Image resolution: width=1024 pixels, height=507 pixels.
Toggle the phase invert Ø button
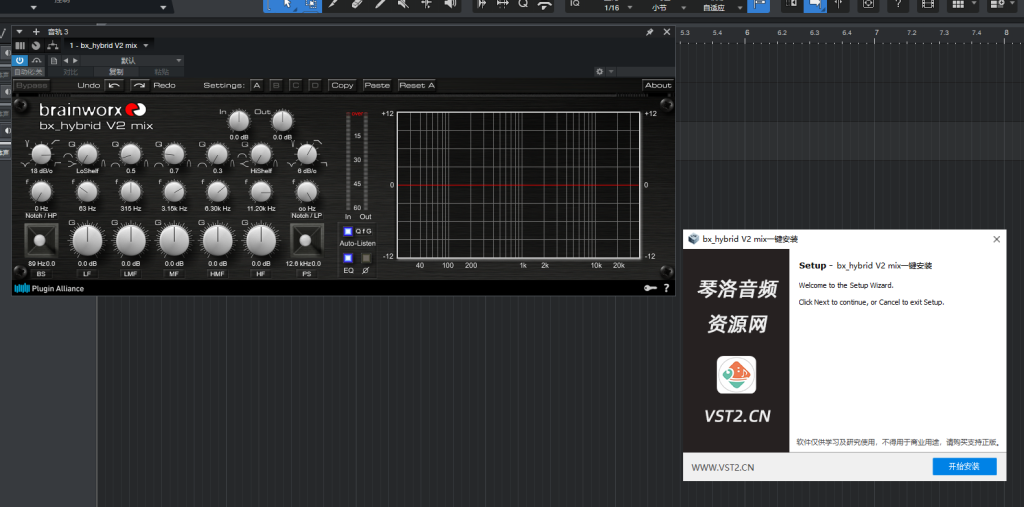[x=366, y=258]
